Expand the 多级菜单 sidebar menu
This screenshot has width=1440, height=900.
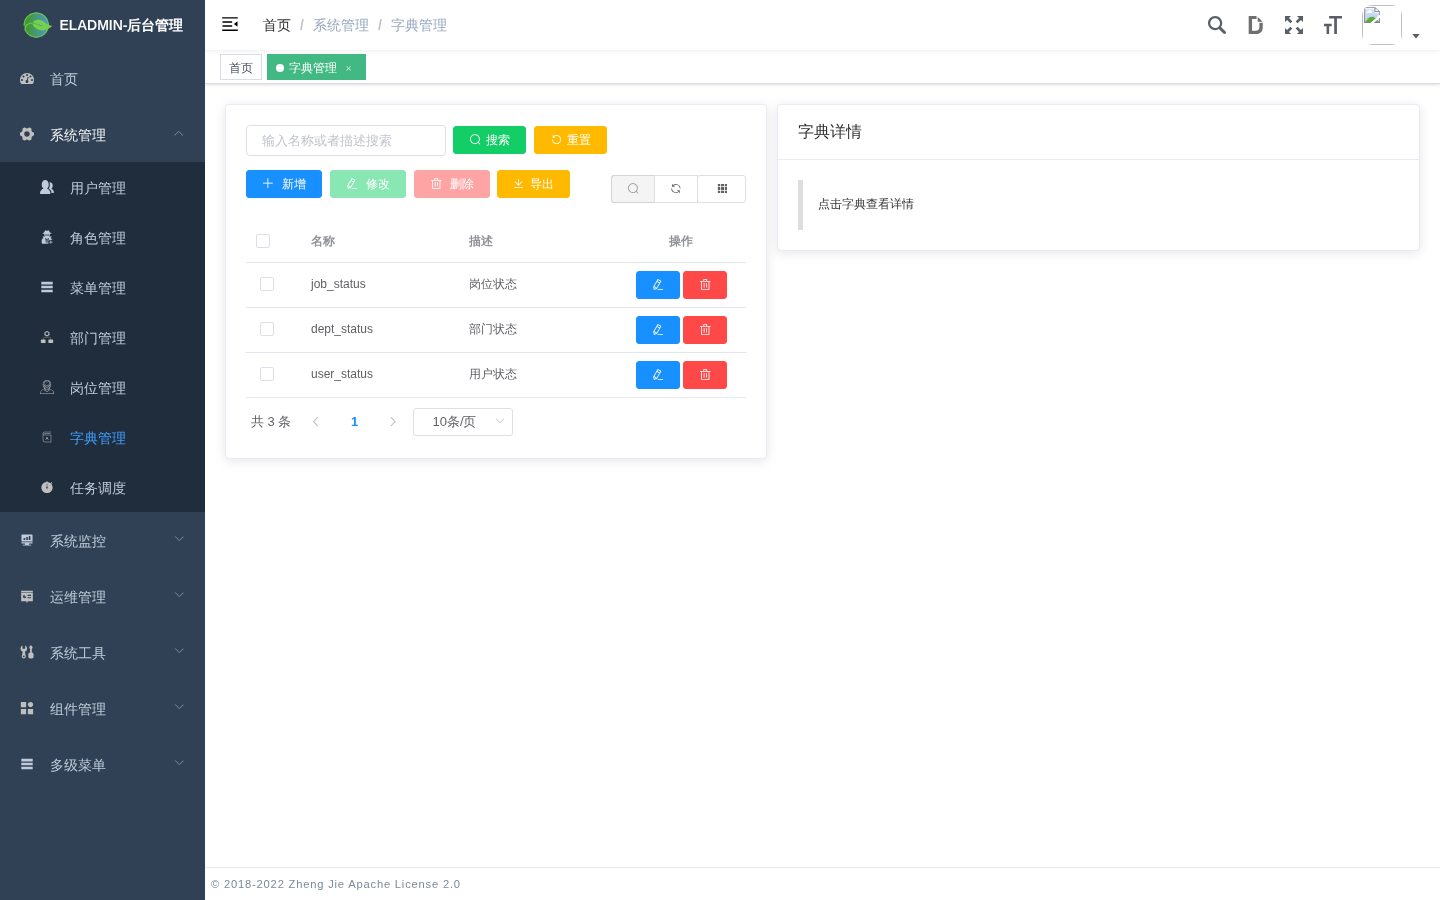click(102, 764)
